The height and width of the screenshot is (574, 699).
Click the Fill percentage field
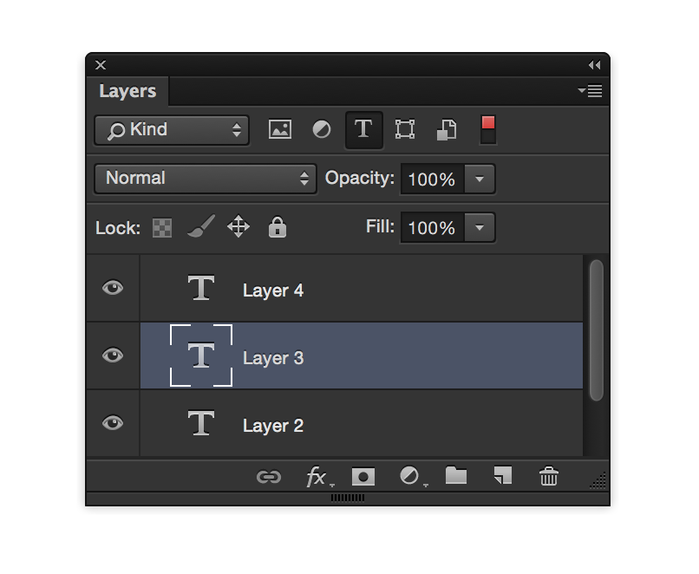coord(432,228)
